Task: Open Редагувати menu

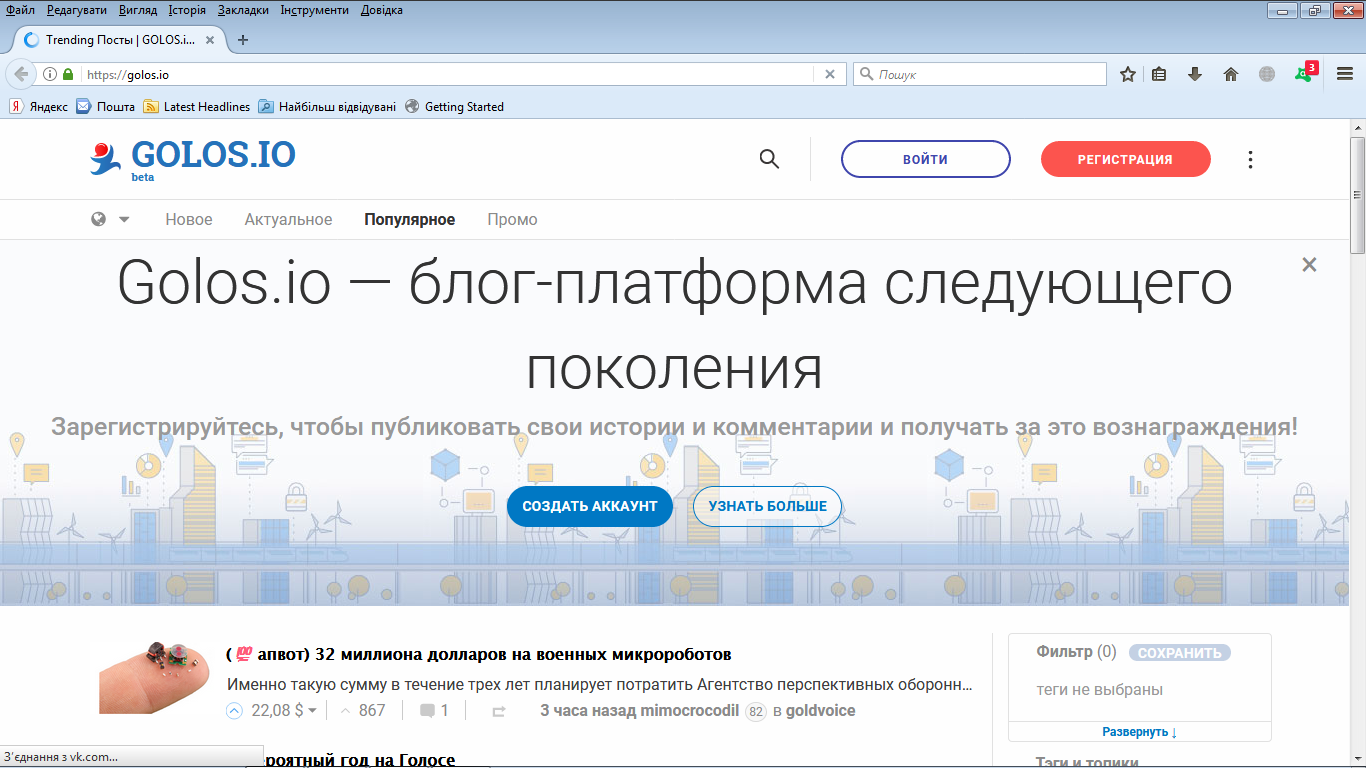Action: coord(77,10)
